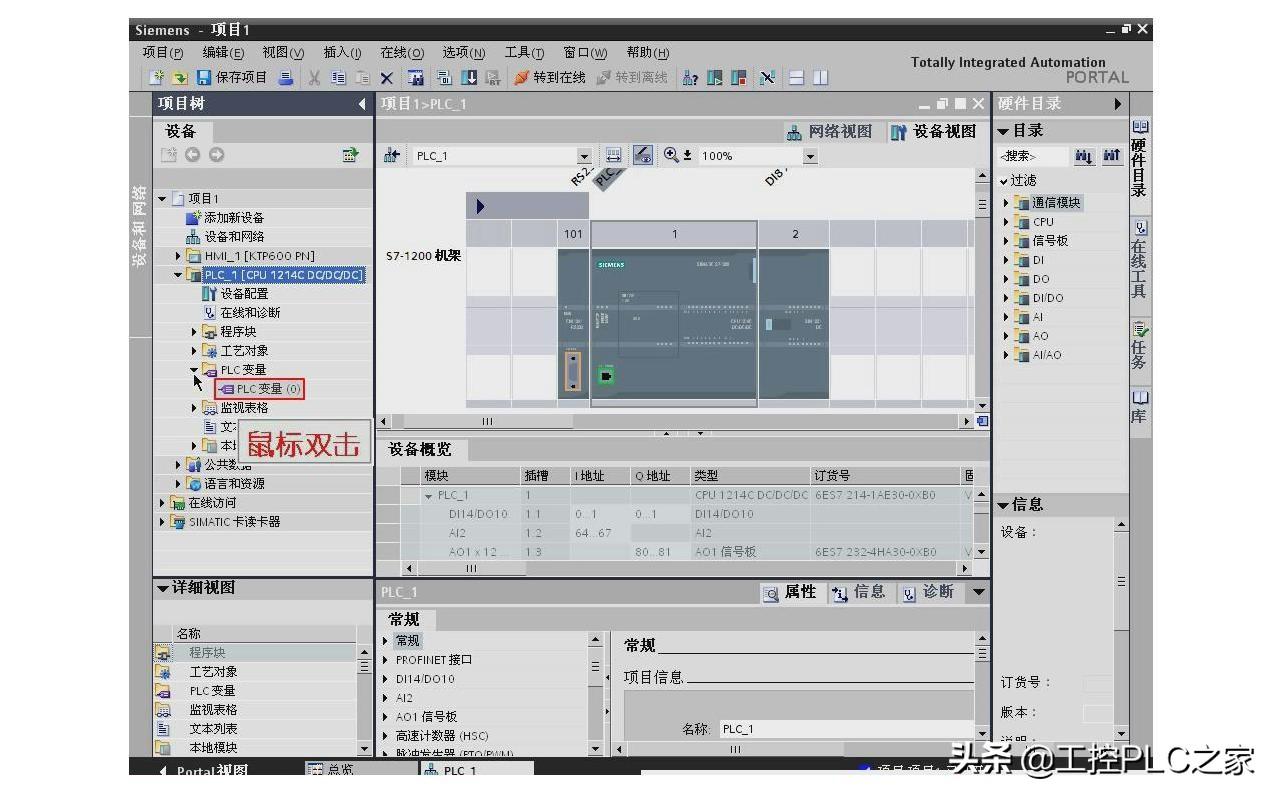Open the 编辑(E) menu
The image size is (1280, 800).
[223, 53]
